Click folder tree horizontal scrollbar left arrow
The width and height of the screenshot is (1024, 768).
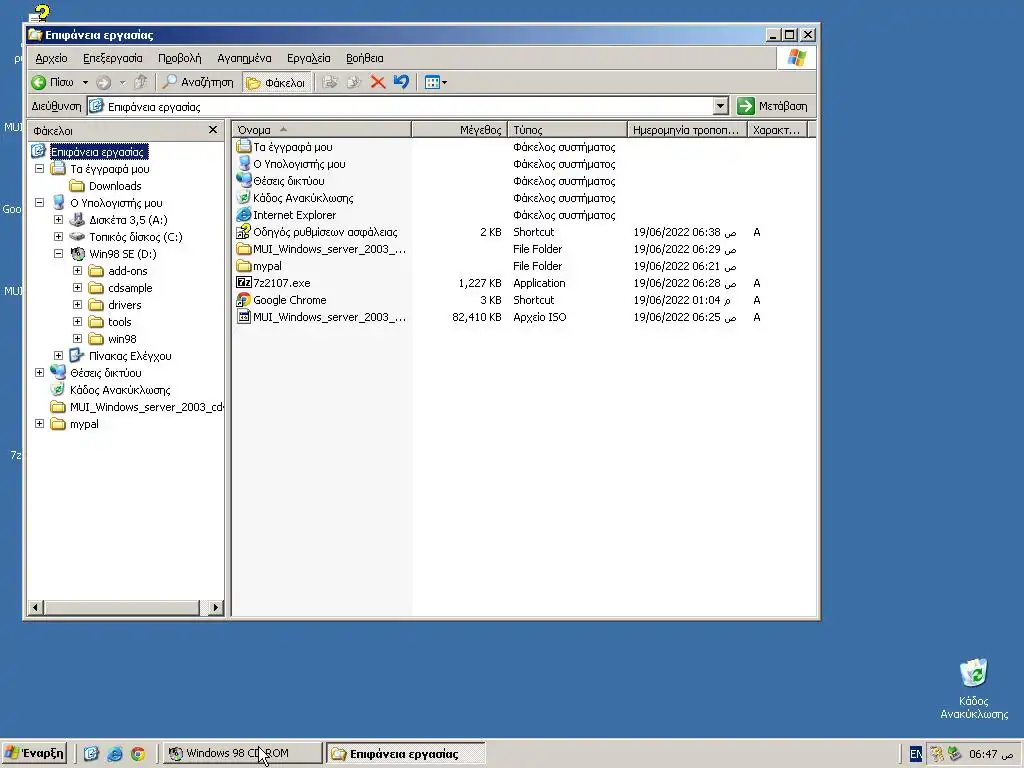[x=35, y=608]
